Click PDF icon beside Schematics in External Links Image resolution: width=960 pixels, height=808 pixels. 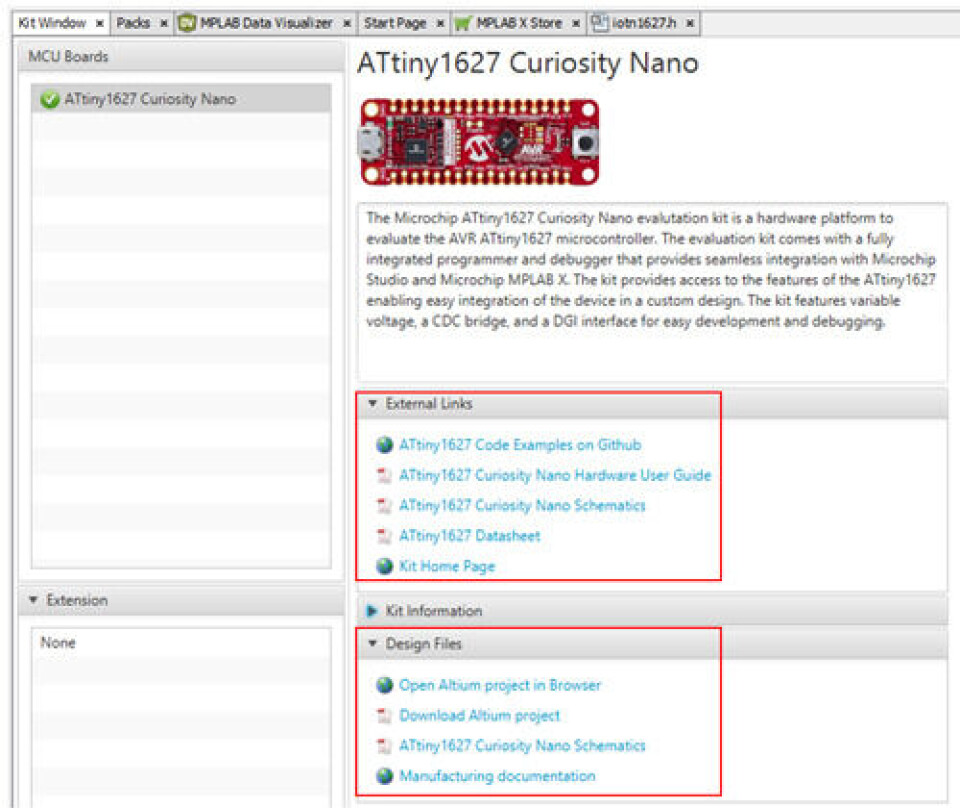[x=384, y=506]
